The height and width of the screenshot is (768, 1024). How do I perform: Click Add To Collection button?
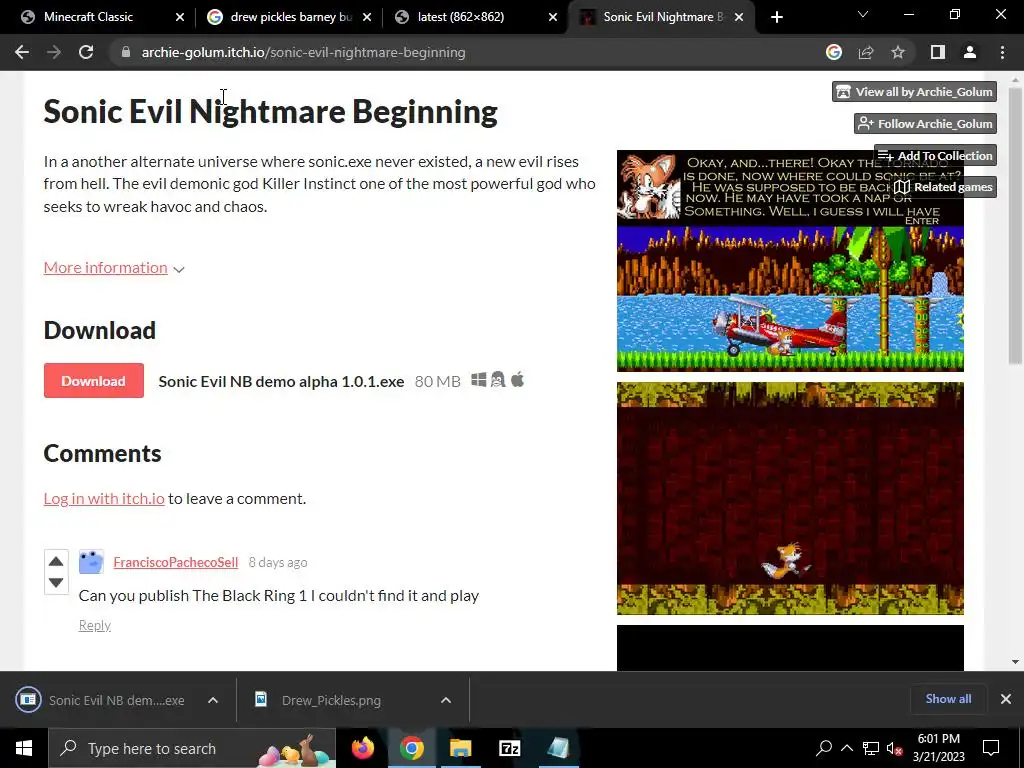coord(935,155)
